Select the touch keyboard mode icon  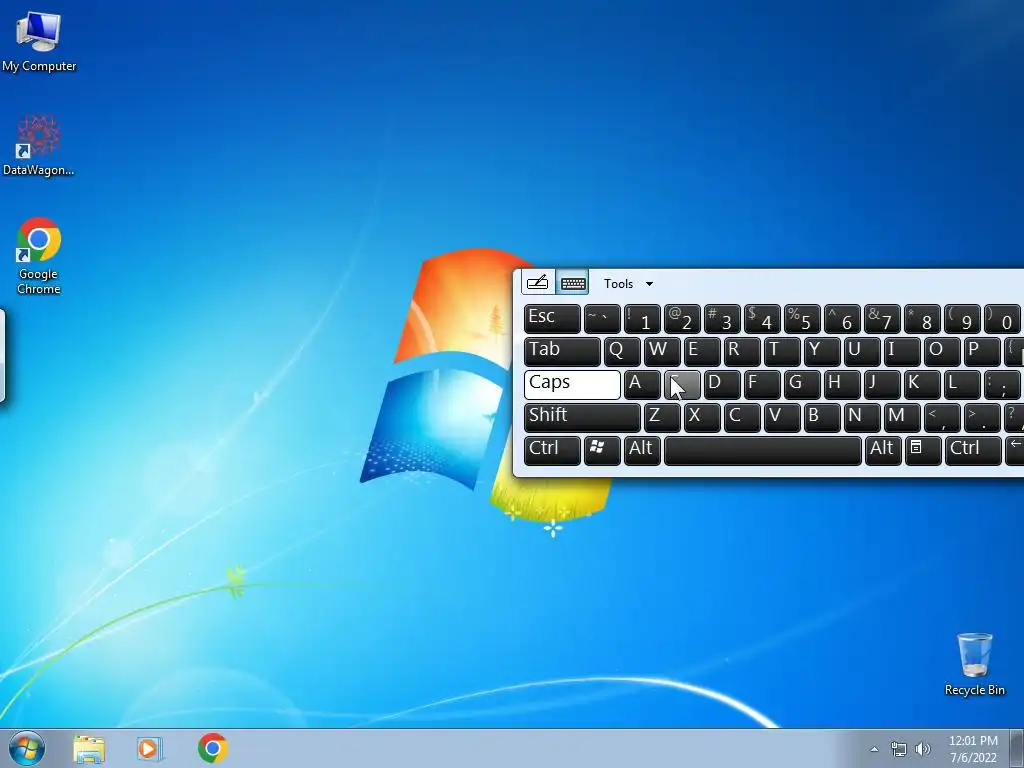[x=573, y=283]
